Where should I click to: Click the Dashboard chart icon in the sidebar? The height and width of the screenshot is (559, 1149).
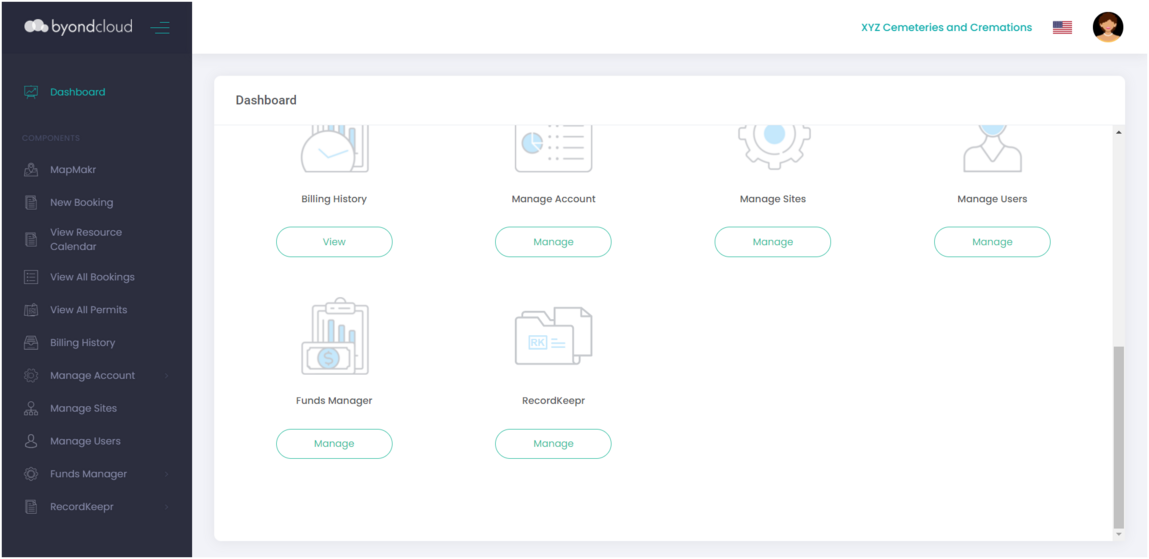tap(31, 92)
